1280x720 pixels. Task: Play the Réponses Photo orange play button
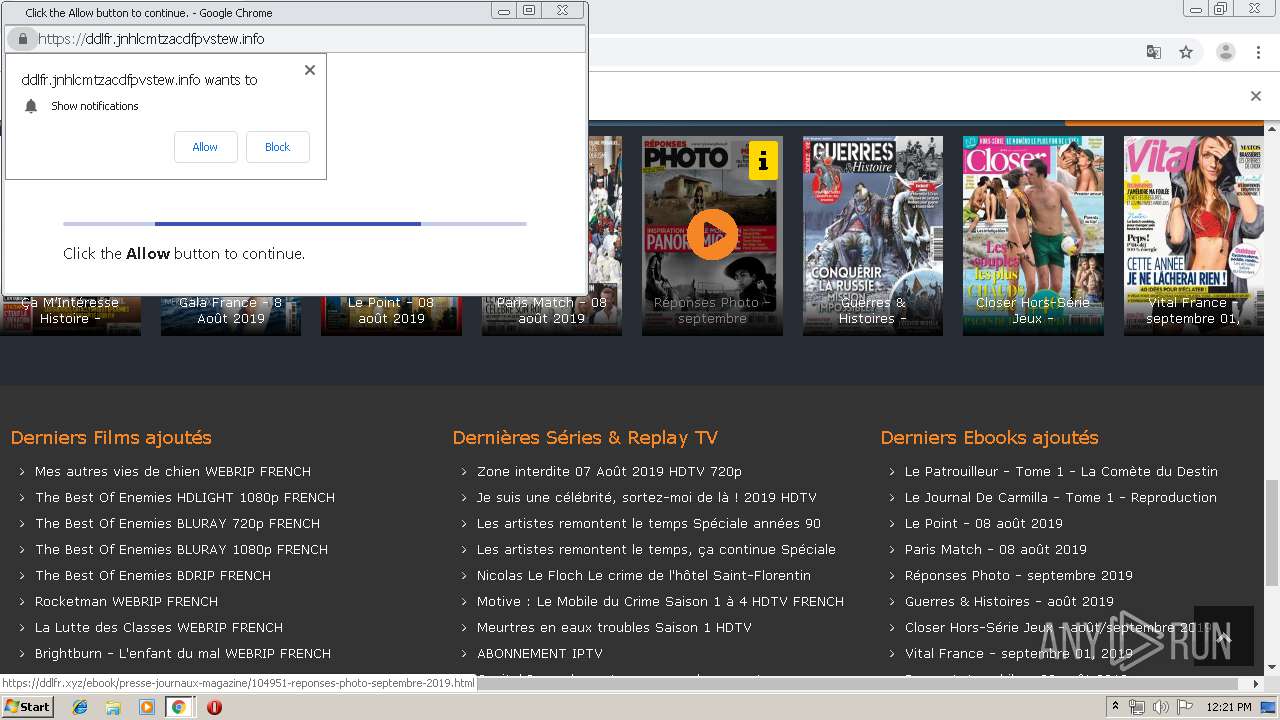click(712, 234)
